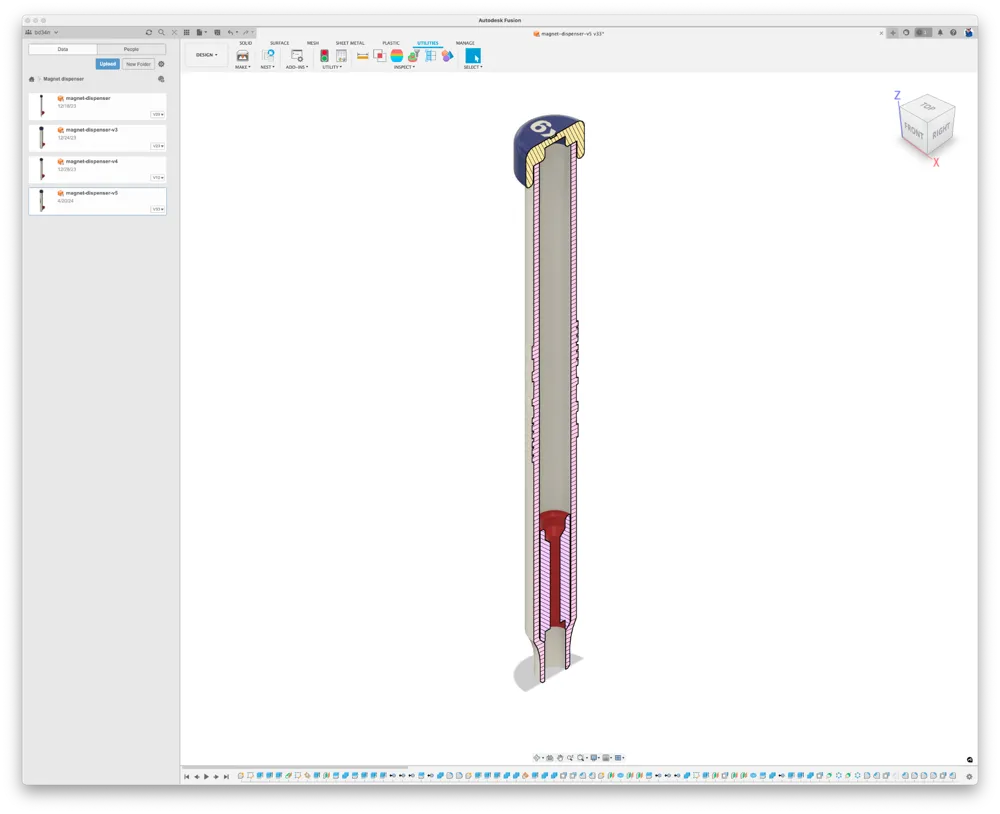Switch to the SOLID tab
The height and width of the screenshot is (814, 1000).
[246, 43]
